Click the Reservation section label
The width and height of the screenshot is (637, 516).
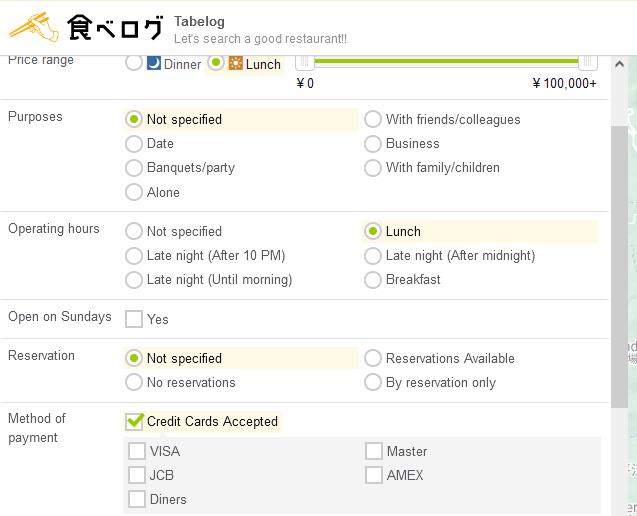point(41,356)
